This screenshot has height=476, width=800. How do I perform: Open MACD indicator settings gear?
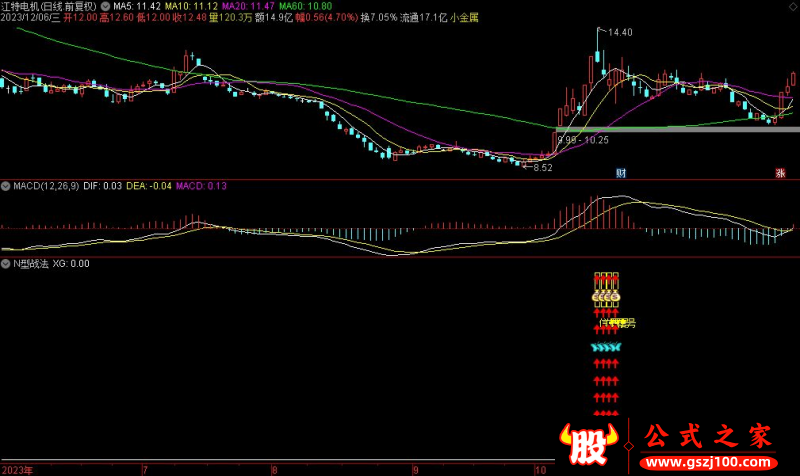[x=6, y=185]
